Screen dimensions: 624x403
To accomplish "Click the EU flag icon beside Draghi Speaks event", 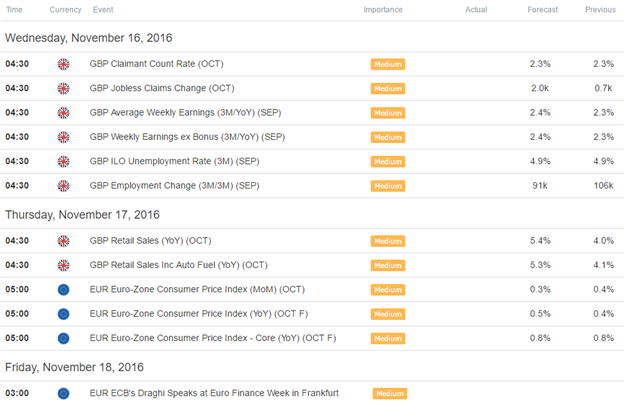I will (x=63, y=393).
